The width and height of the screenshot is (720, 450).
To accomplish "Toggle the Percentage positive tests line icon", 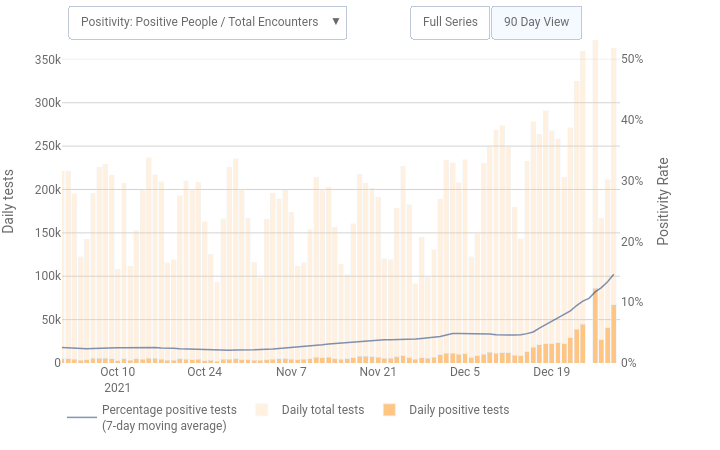I will point(81,417).
